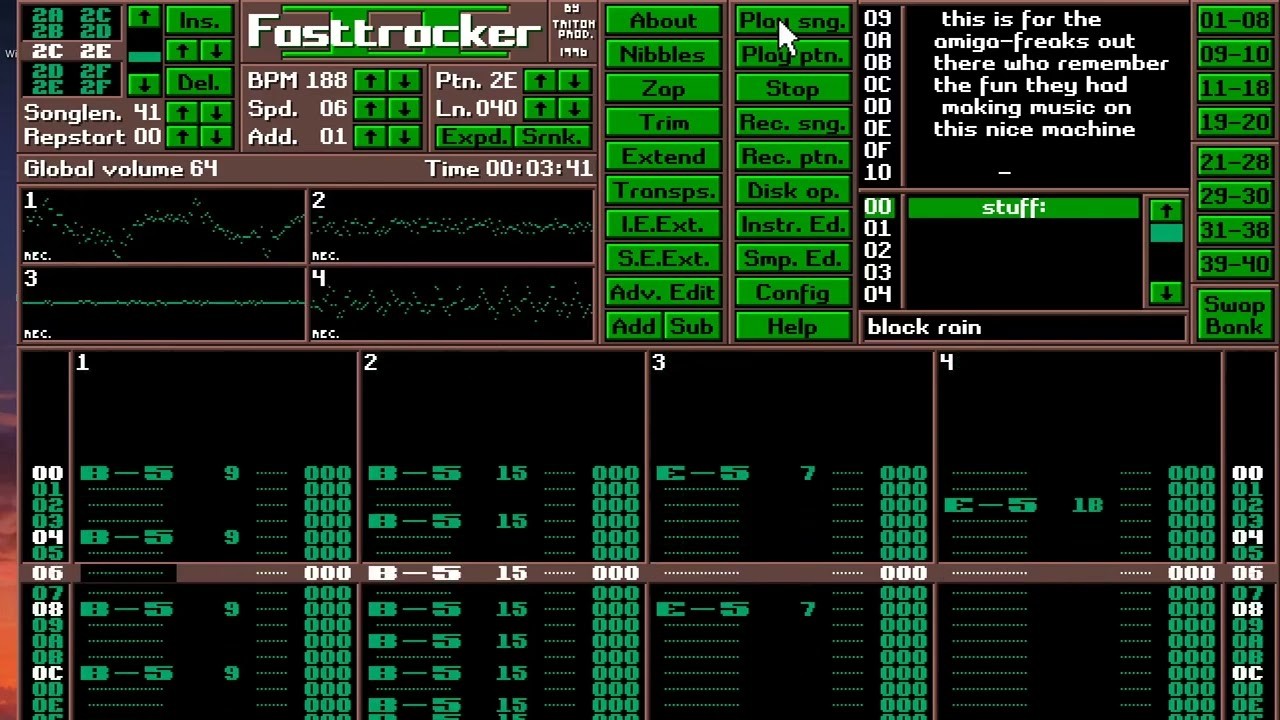Open the Config screen
Image resolution: width=1280 pixels, height=720 pixels.
click(x=793, y=292)
